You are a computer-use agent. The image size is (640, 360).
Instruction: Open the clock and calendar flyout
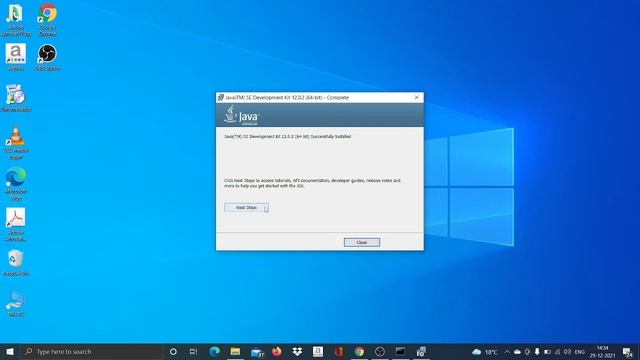[602, 351]
